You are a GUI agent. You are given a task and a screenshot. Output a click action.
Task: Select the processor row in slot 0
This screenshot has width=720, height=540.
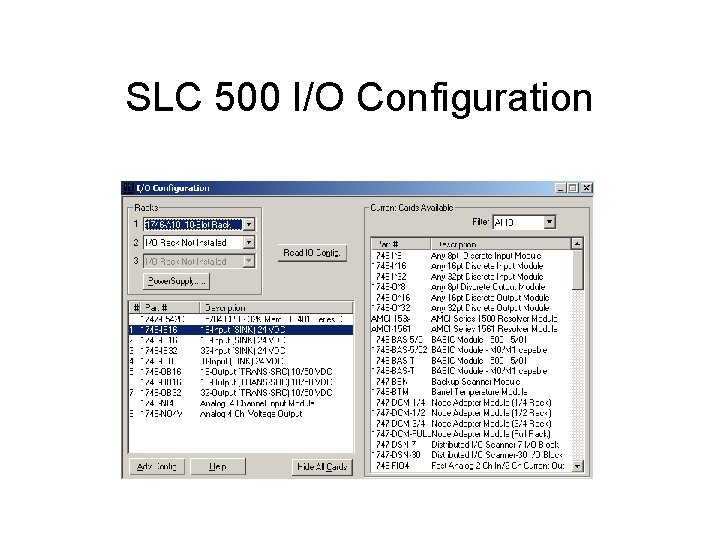pos(241,320)
